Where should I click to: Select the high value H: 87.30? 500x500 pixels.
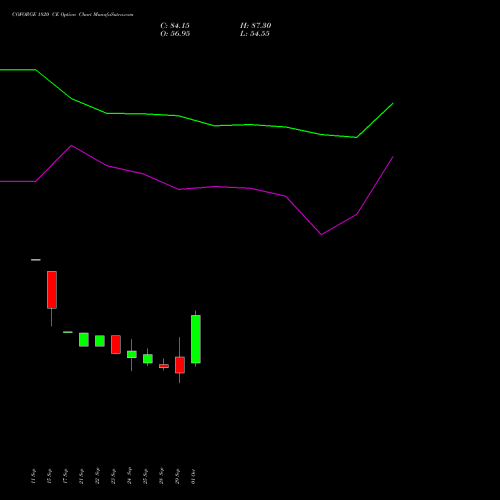coord(256,26)
